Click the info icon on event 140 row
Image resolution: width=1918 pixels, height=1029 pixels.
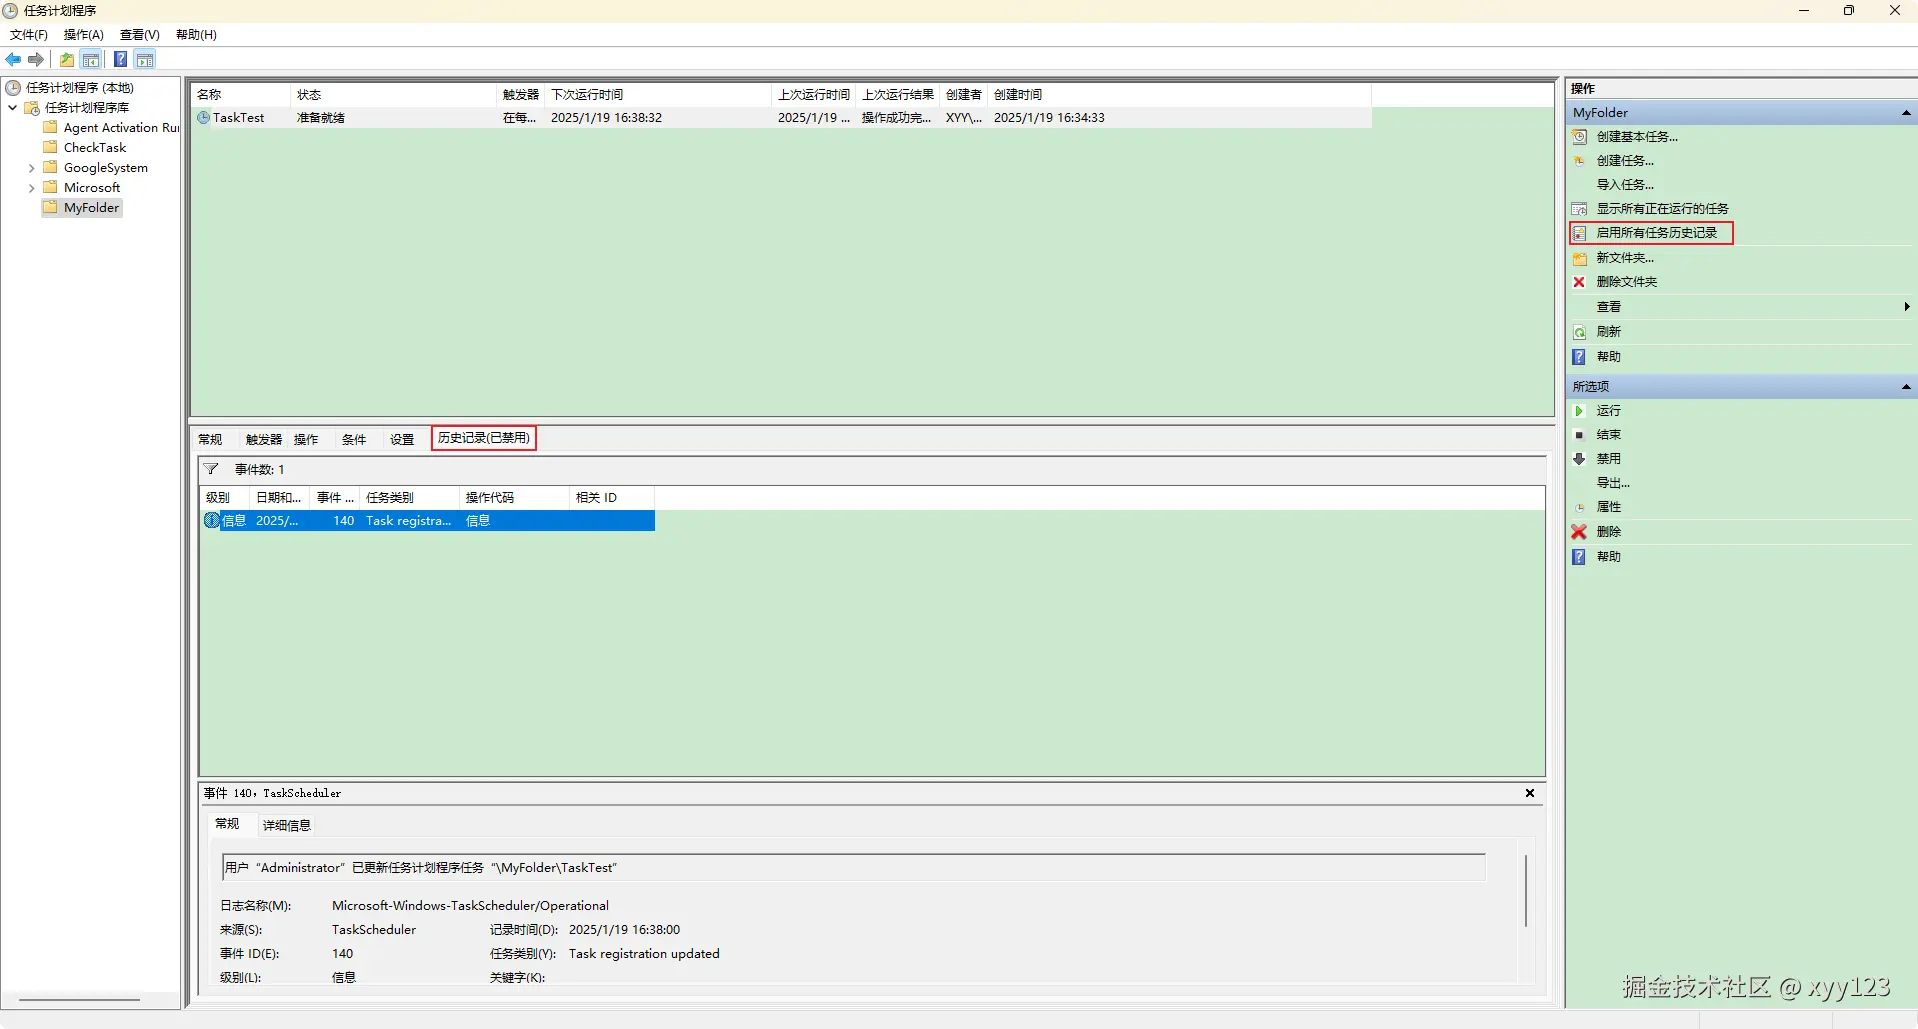pos(212,521)
